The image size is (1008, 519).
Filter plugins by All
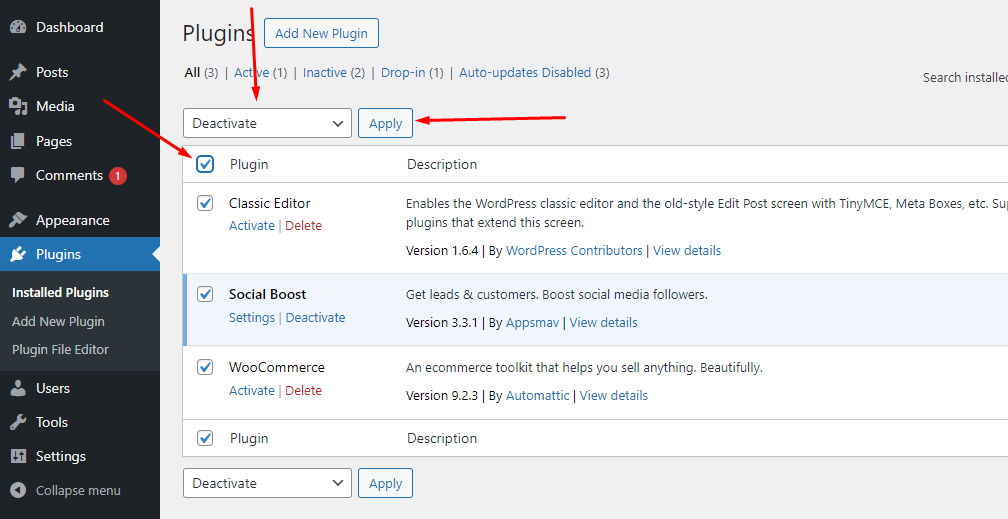[192, 73]
